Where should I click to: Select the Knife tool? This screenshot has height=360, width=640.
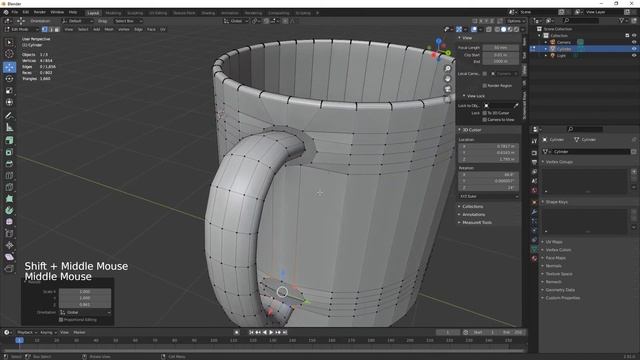coord(9,187)
